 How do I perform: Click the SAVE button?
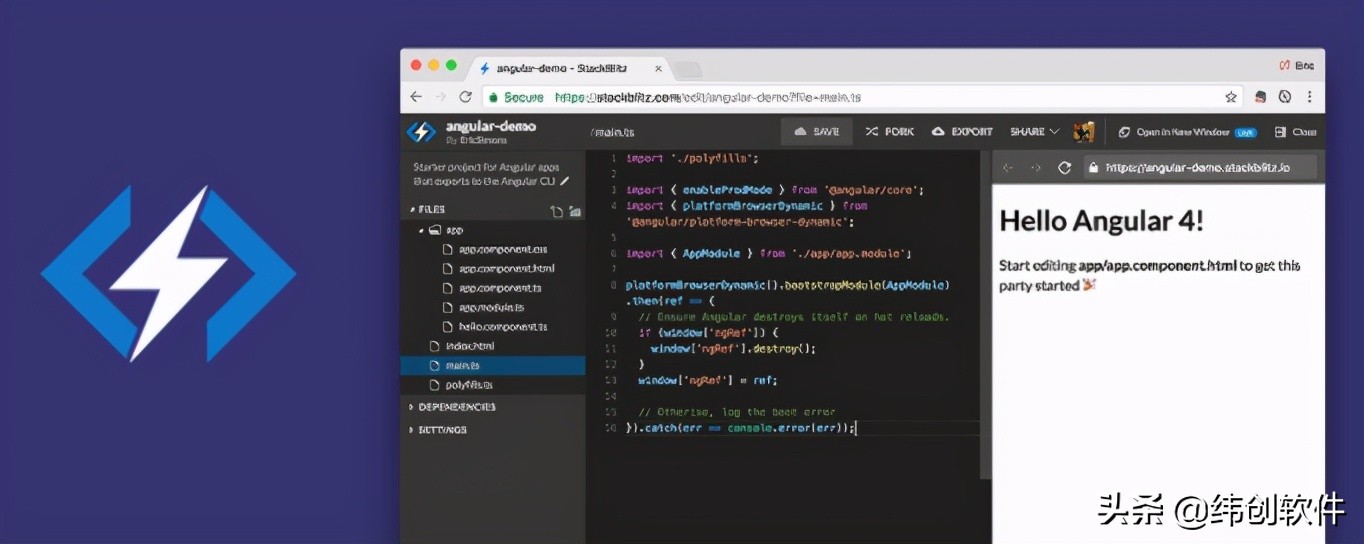point(816,132)
